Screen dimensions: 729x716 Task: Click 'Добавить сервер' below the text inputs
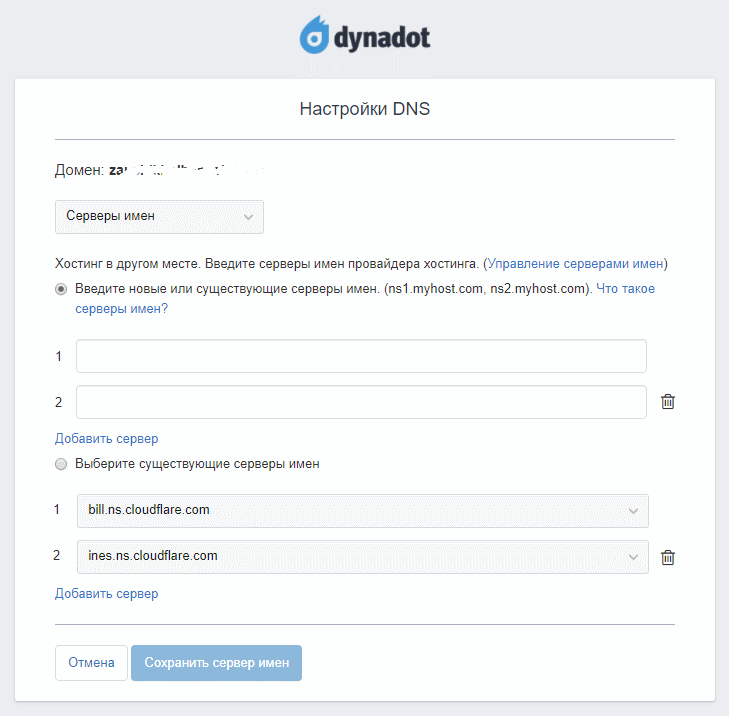pyautogui.click(x=106, y=438)
